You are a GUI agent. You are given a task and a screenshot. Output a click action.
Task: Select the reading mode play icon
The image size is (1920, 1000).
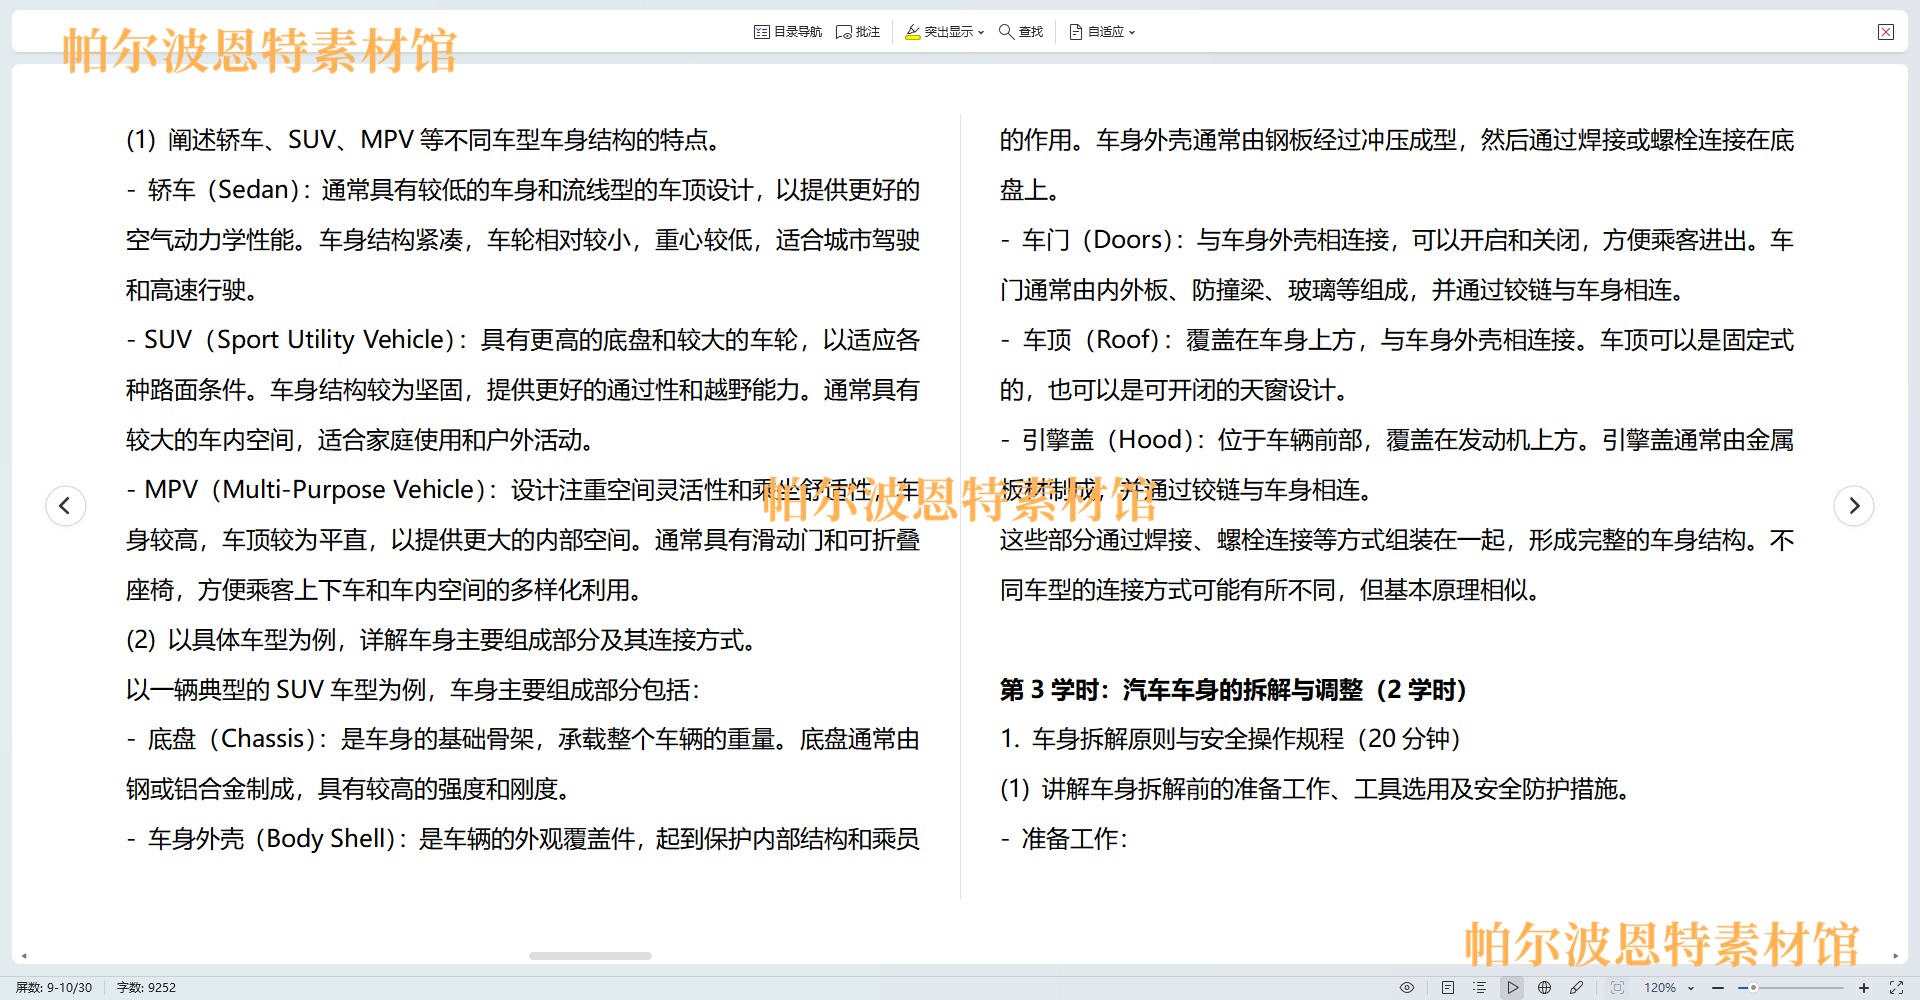[1512, 987]
